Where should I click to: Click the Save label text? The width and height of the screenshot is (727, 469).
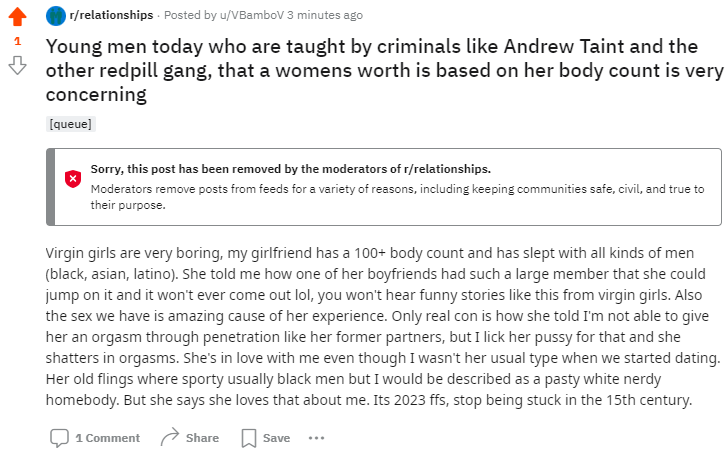[276, 438]
